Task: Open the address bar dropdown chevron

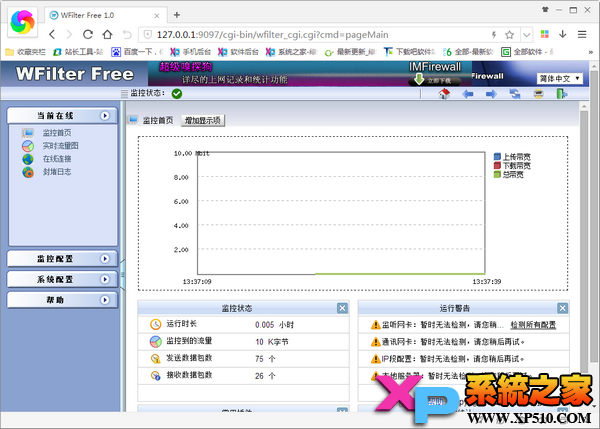Action: 527,35
